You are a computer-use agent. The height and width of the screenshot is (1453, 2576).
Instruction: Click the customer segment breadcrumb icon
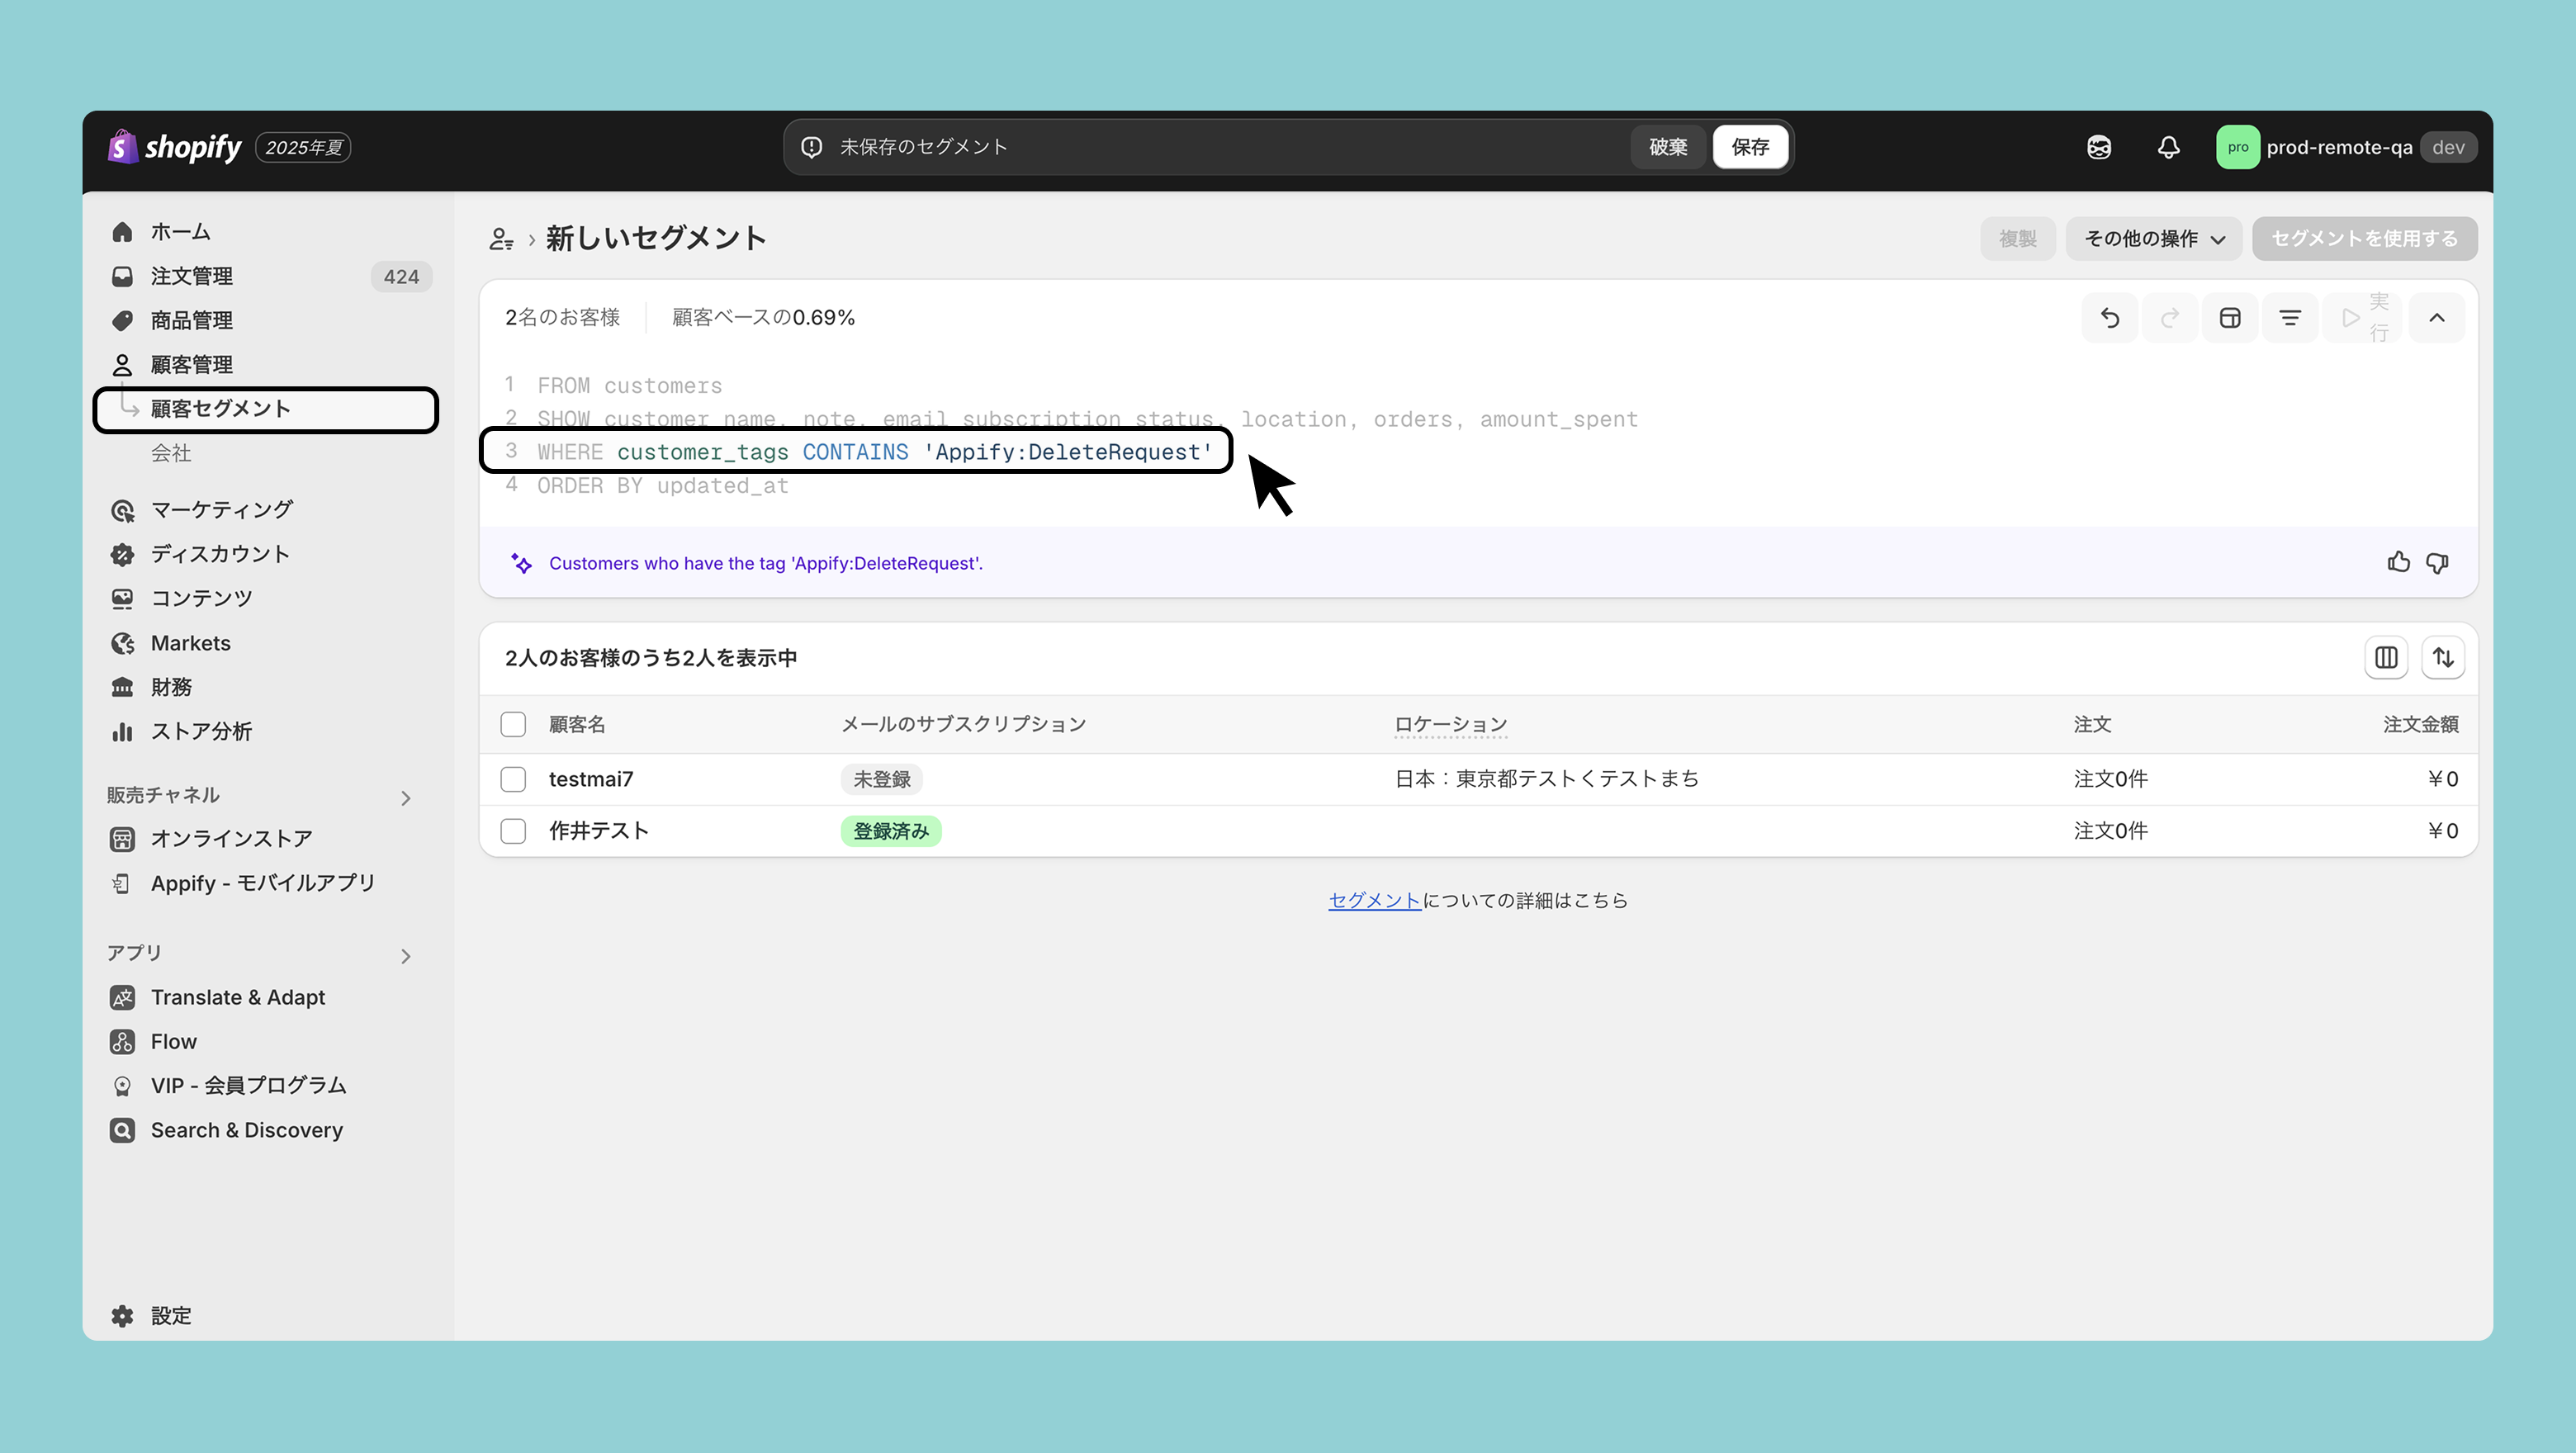click(x=501, y=239)
